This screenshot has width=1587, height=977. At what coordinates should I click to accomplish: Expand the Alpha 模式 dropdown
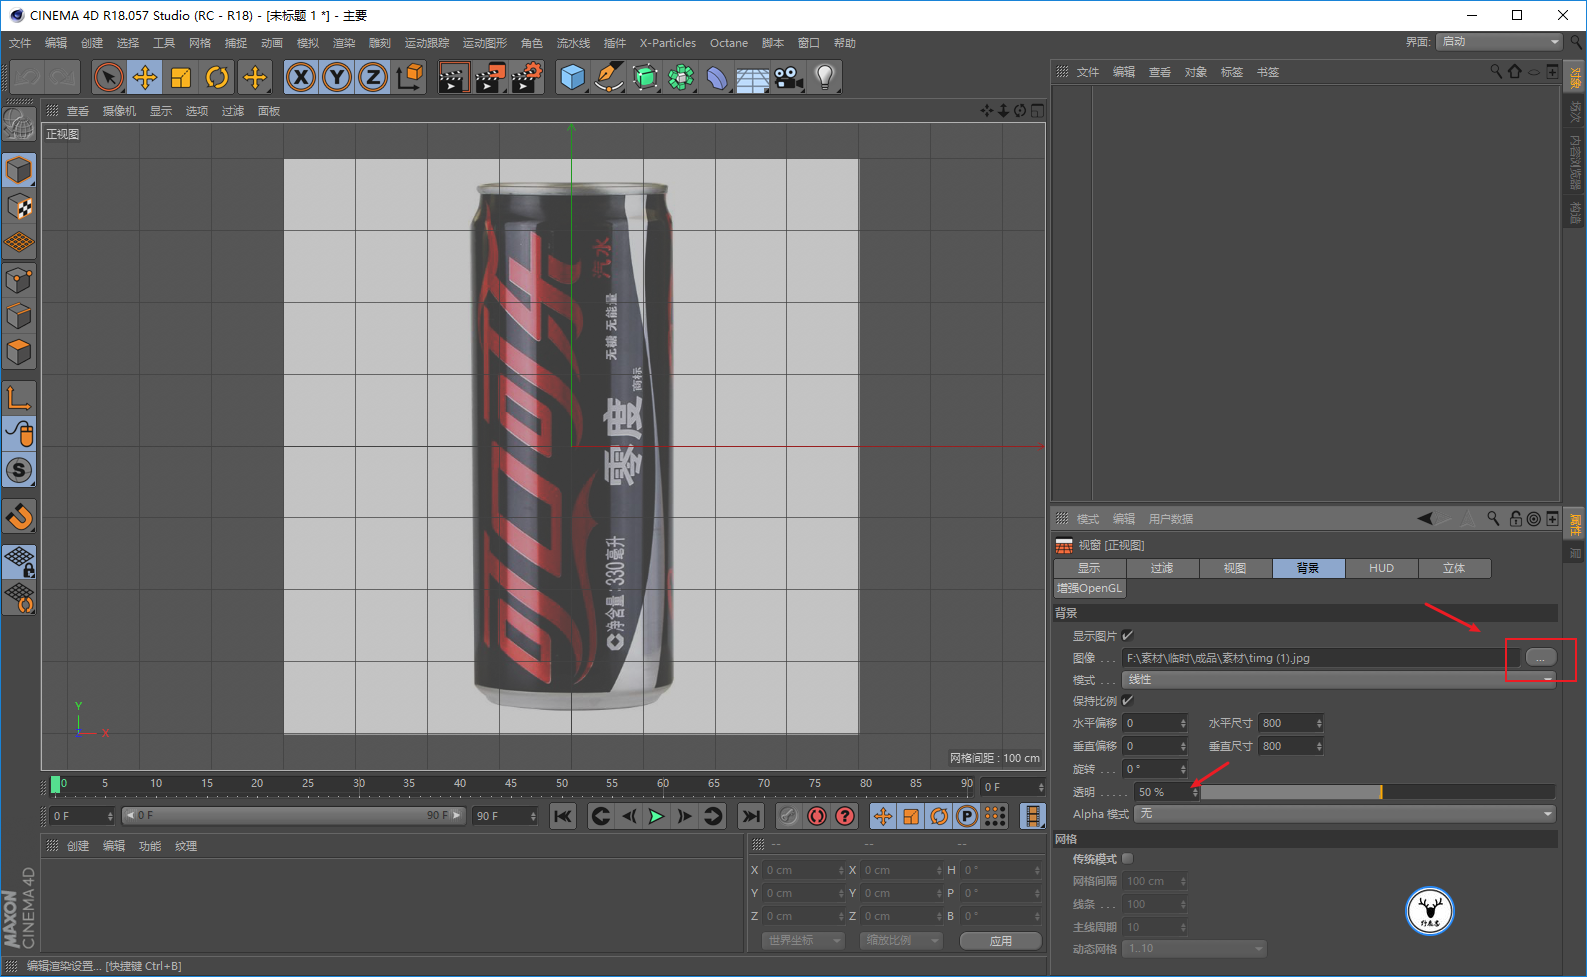pos(1344,814)
